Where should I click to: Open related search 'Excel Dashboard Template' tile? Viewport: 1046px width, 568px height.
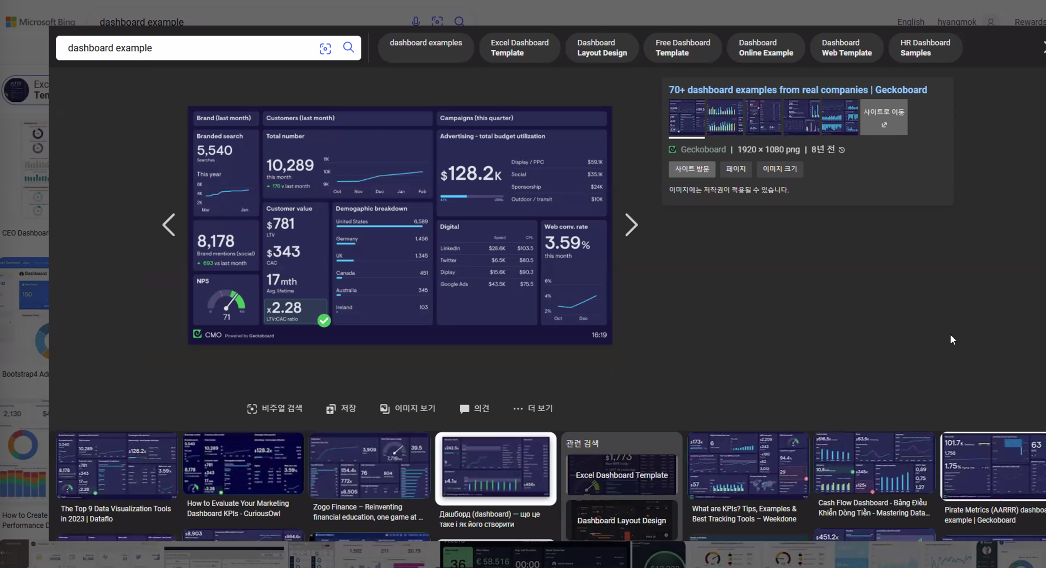pyautogui.click(x=622, y=475)
